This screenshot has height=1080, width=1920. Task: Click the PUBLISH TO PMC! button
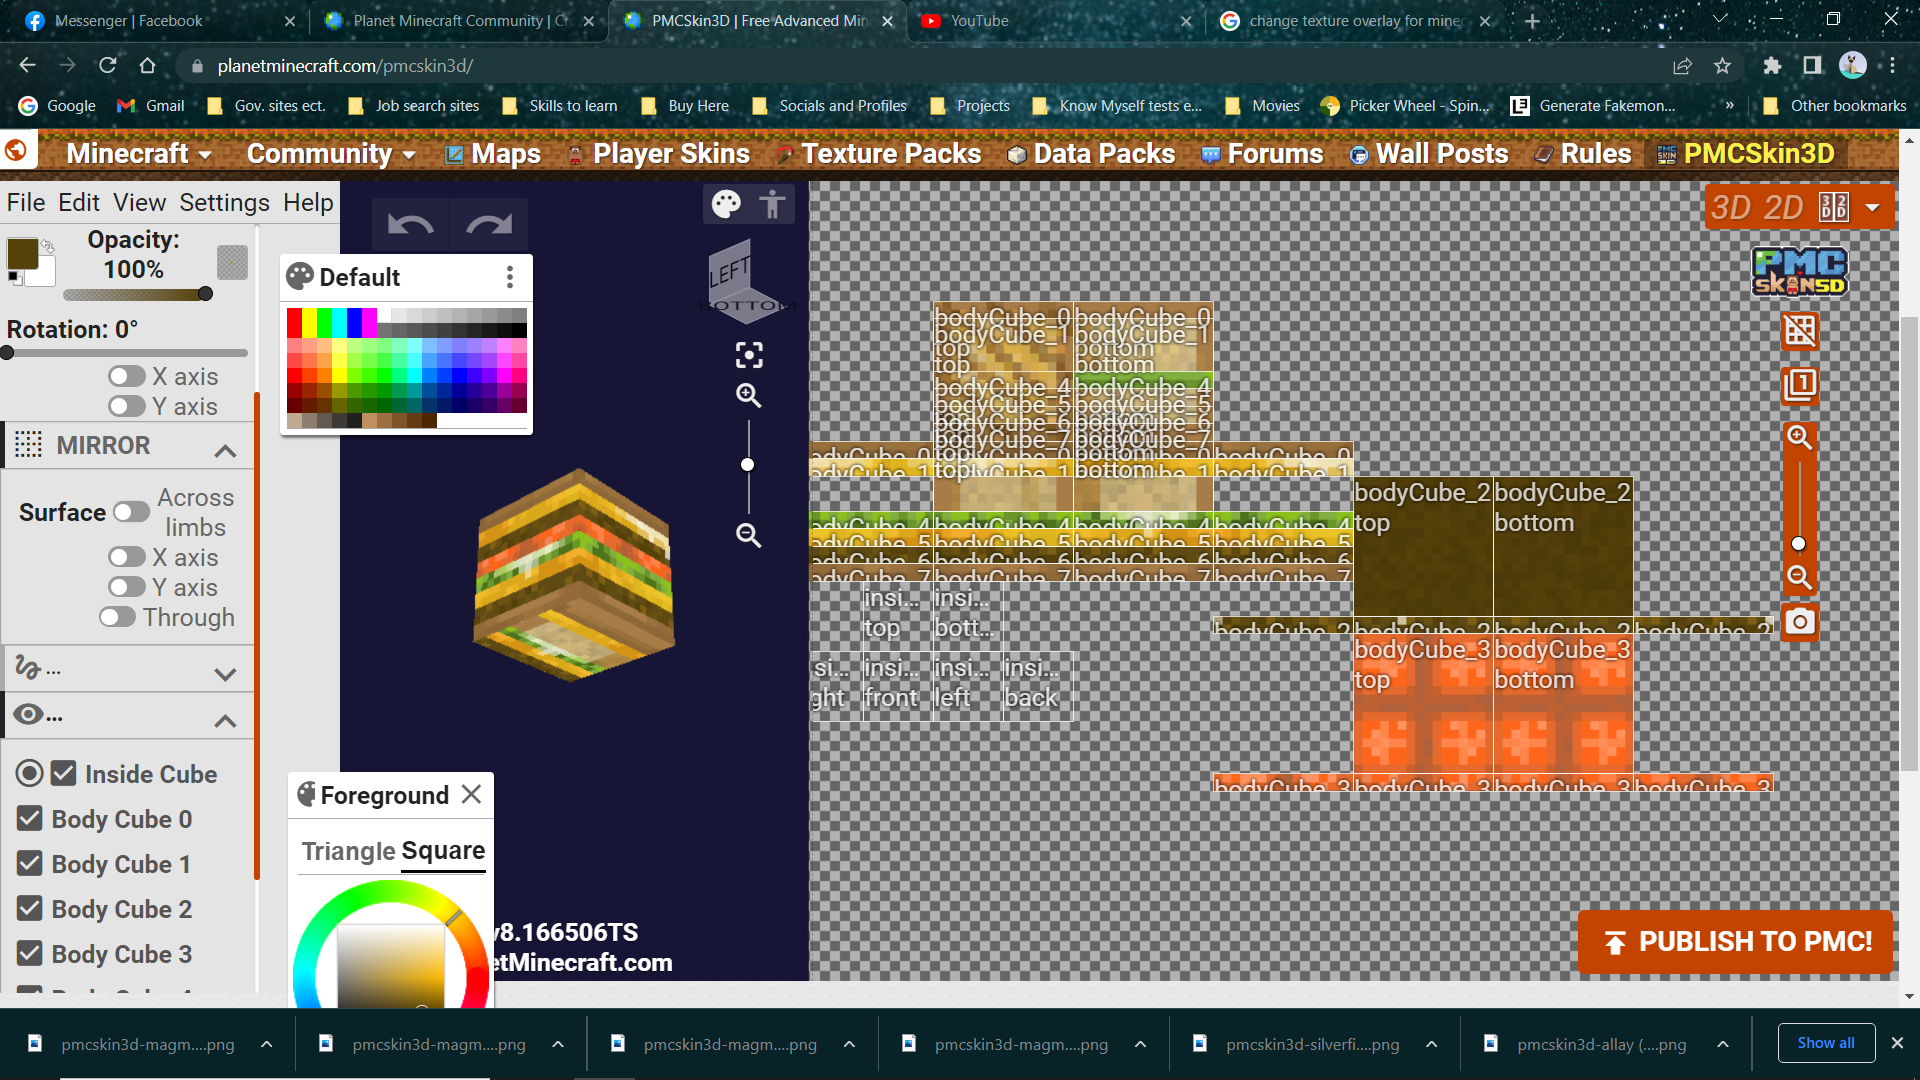(x=1736, y=942)
